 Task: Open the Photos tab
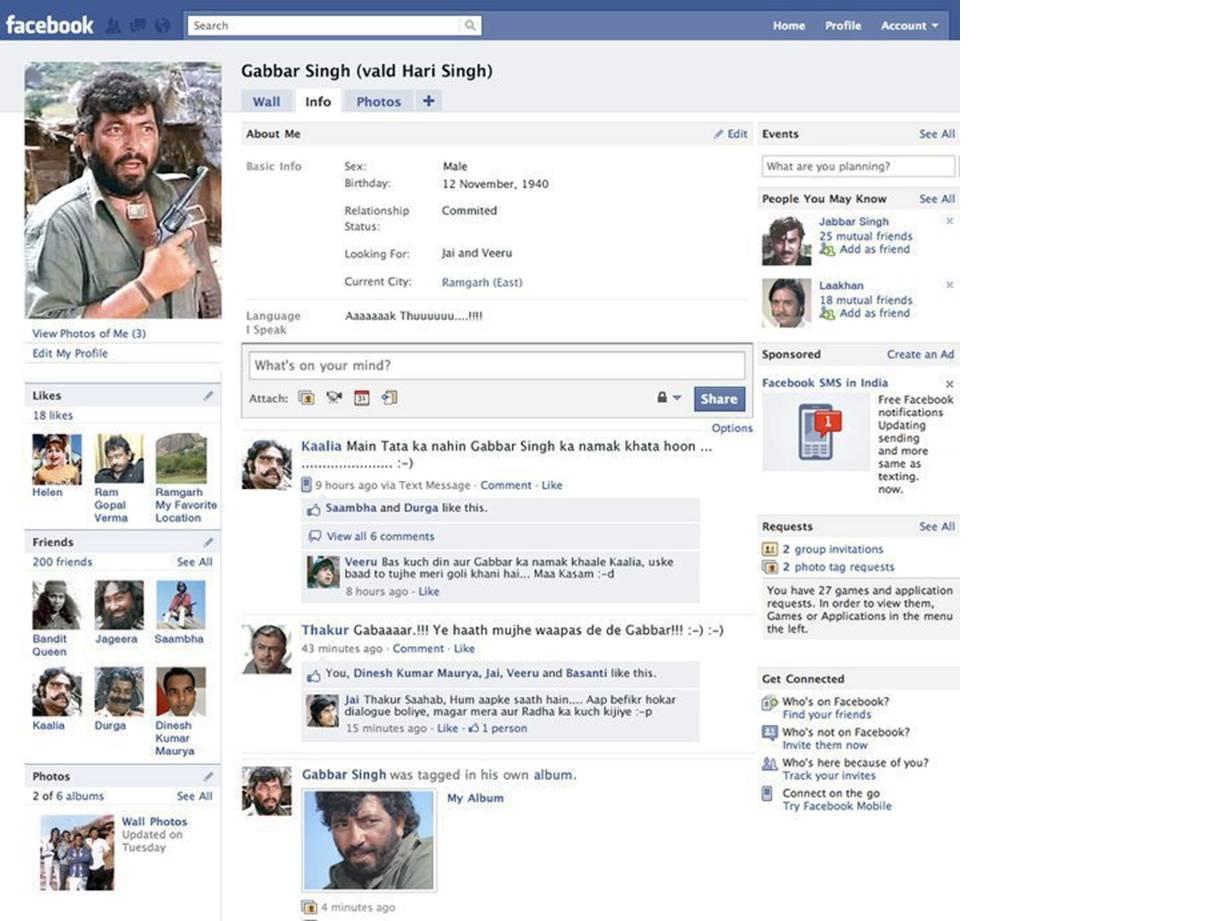coord(378,101)
